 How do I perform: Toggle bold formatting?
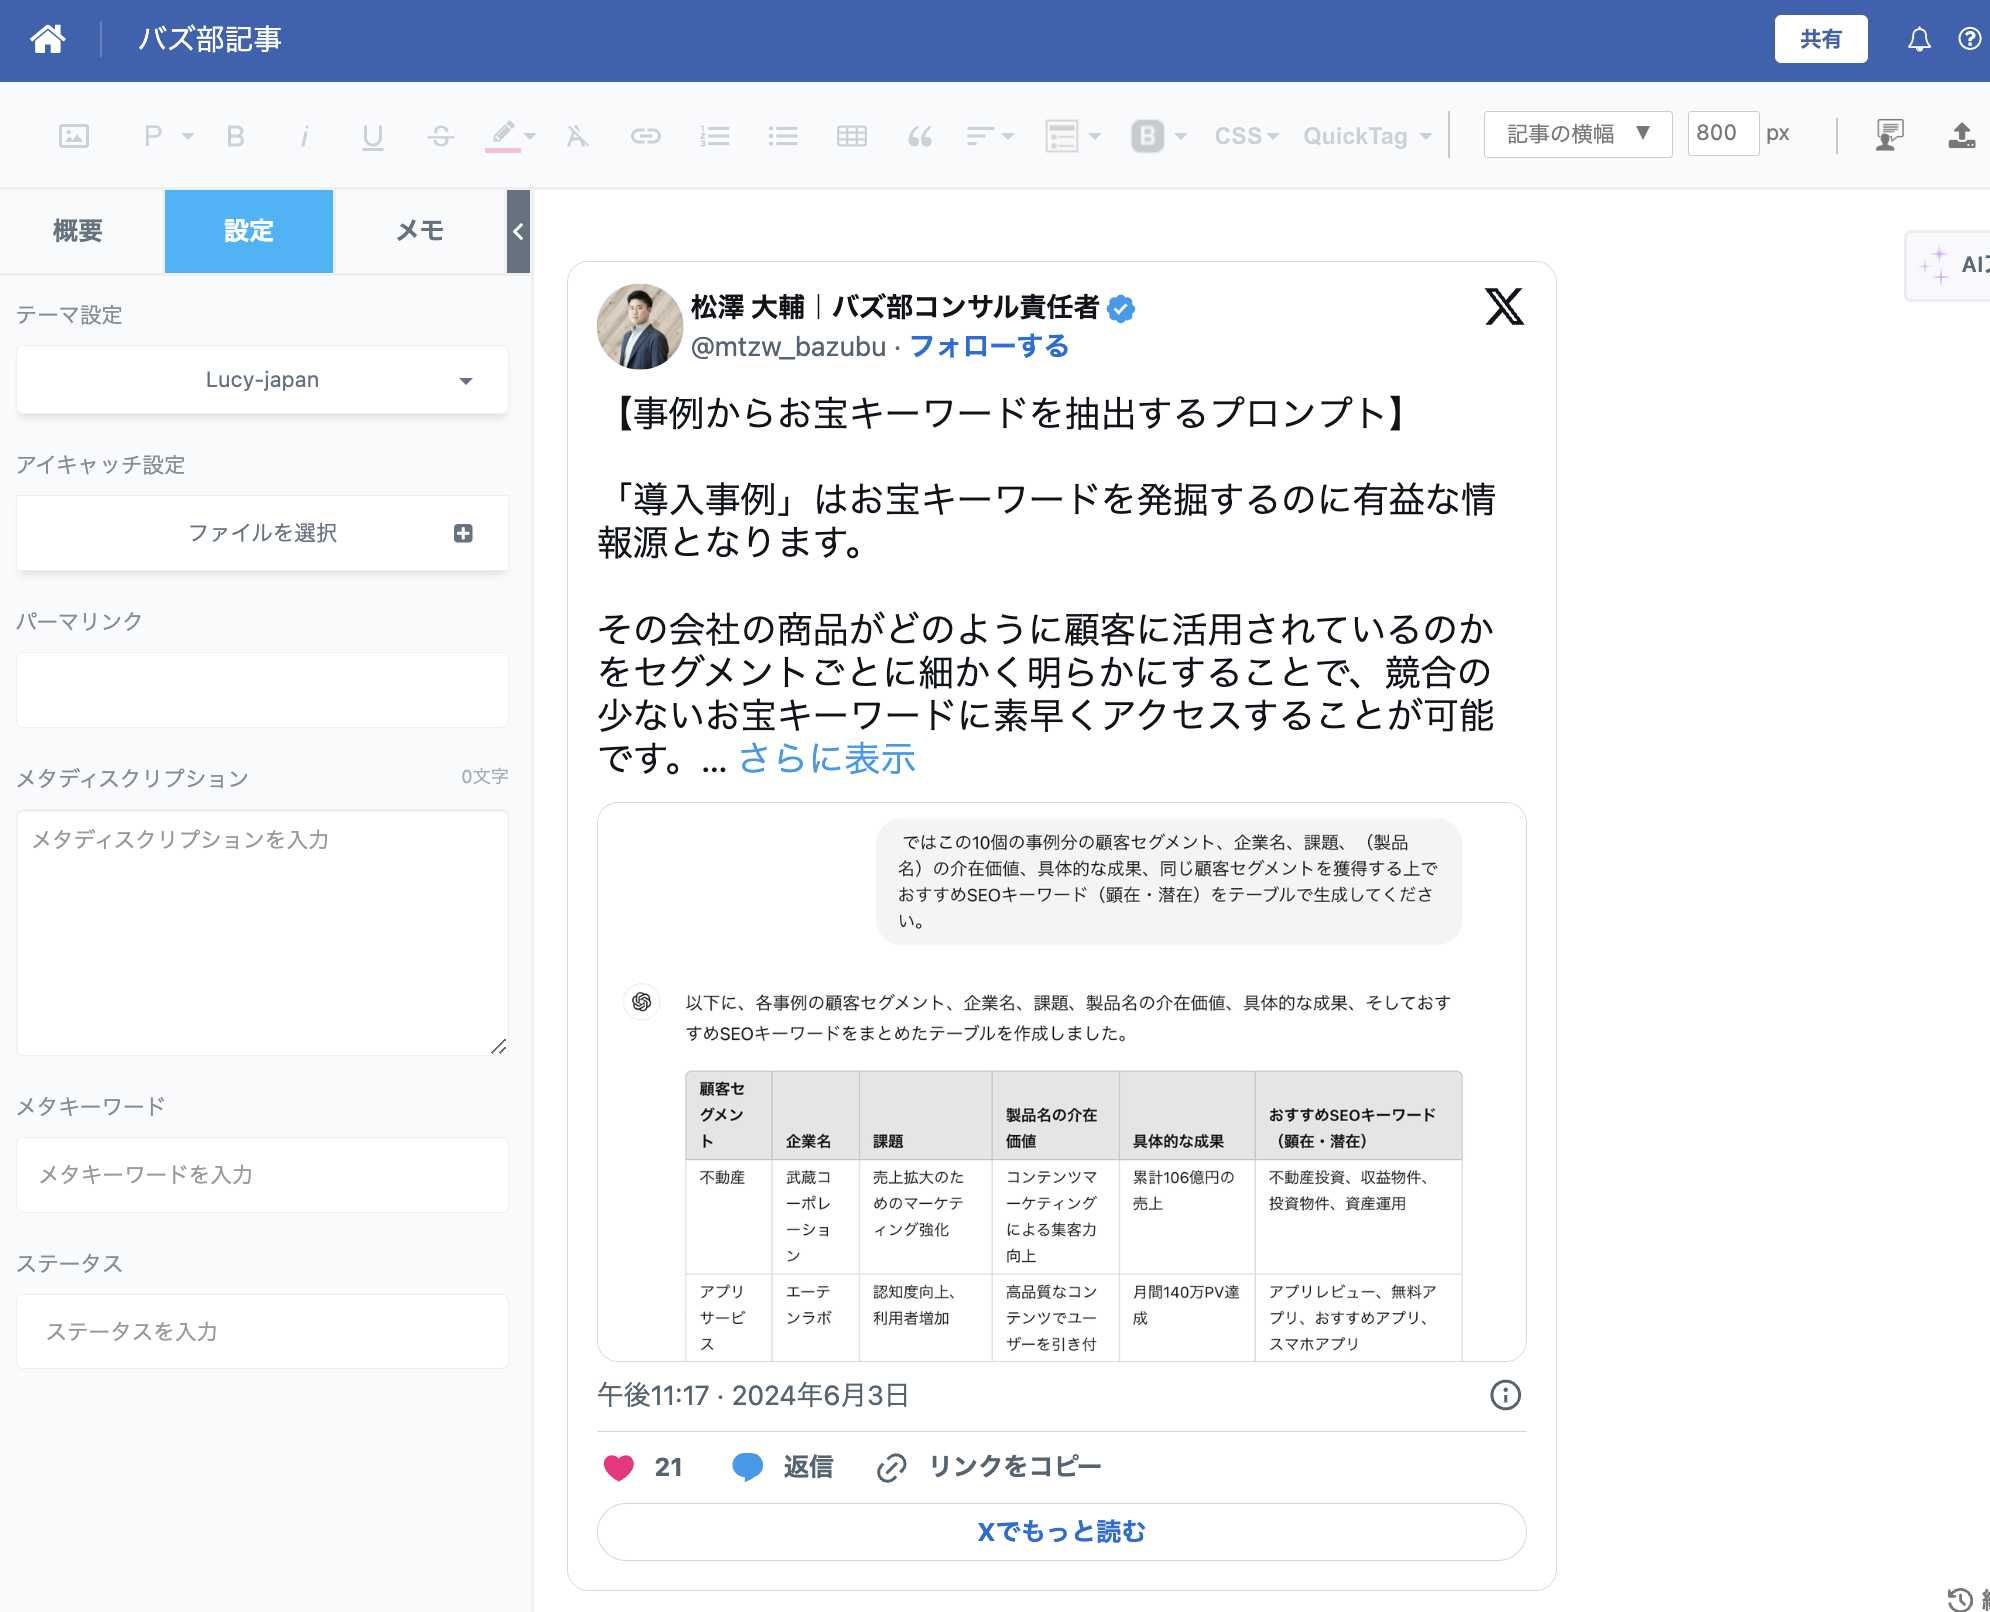235,136
